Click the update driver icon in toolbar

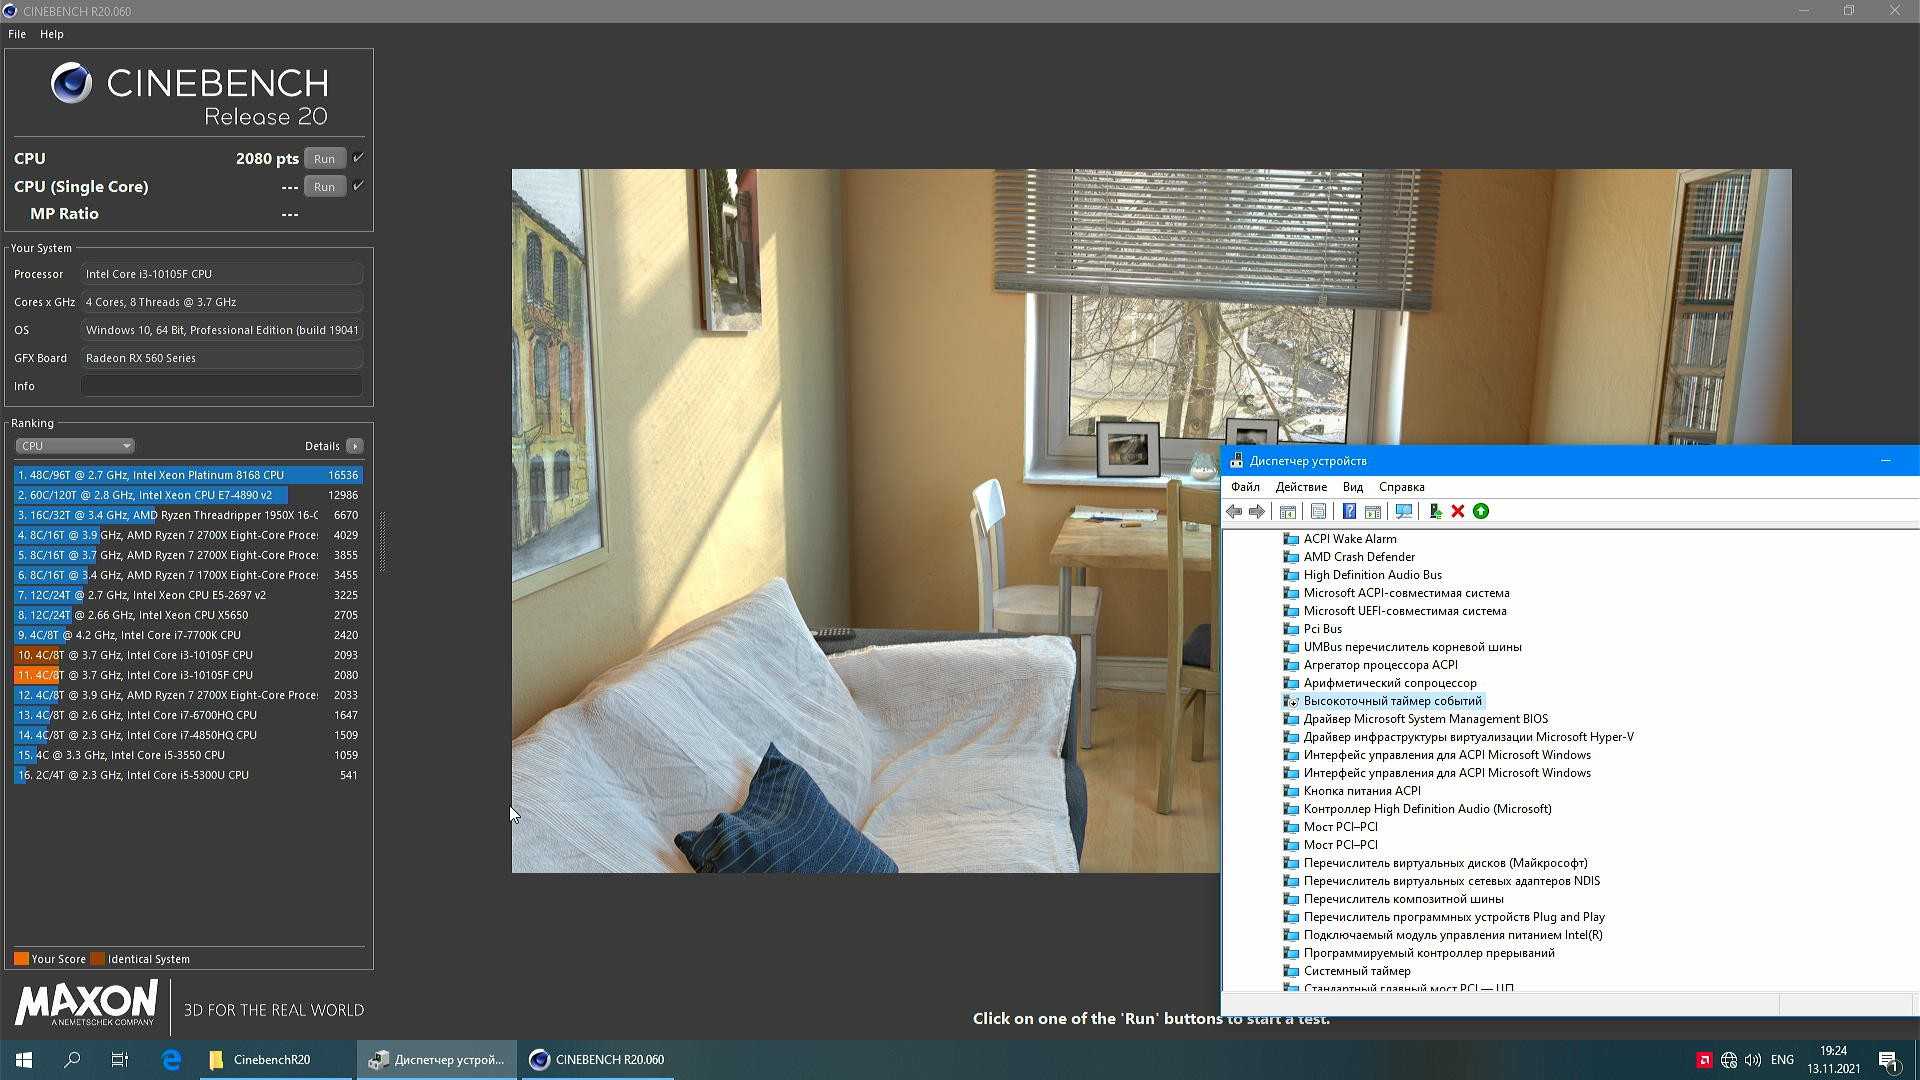pos(1435,511)
